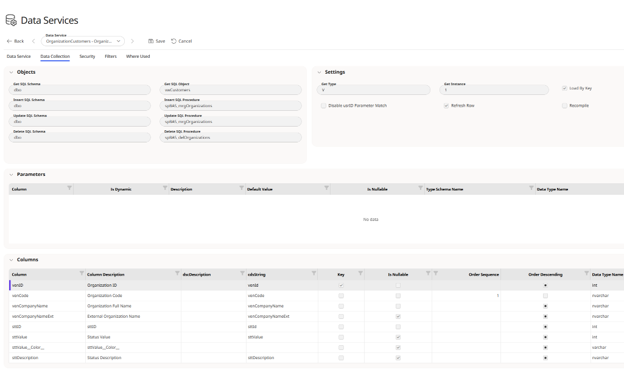Collapse the Objects section
The width and height of the screenshot is (624, 378).
[11, 72]
